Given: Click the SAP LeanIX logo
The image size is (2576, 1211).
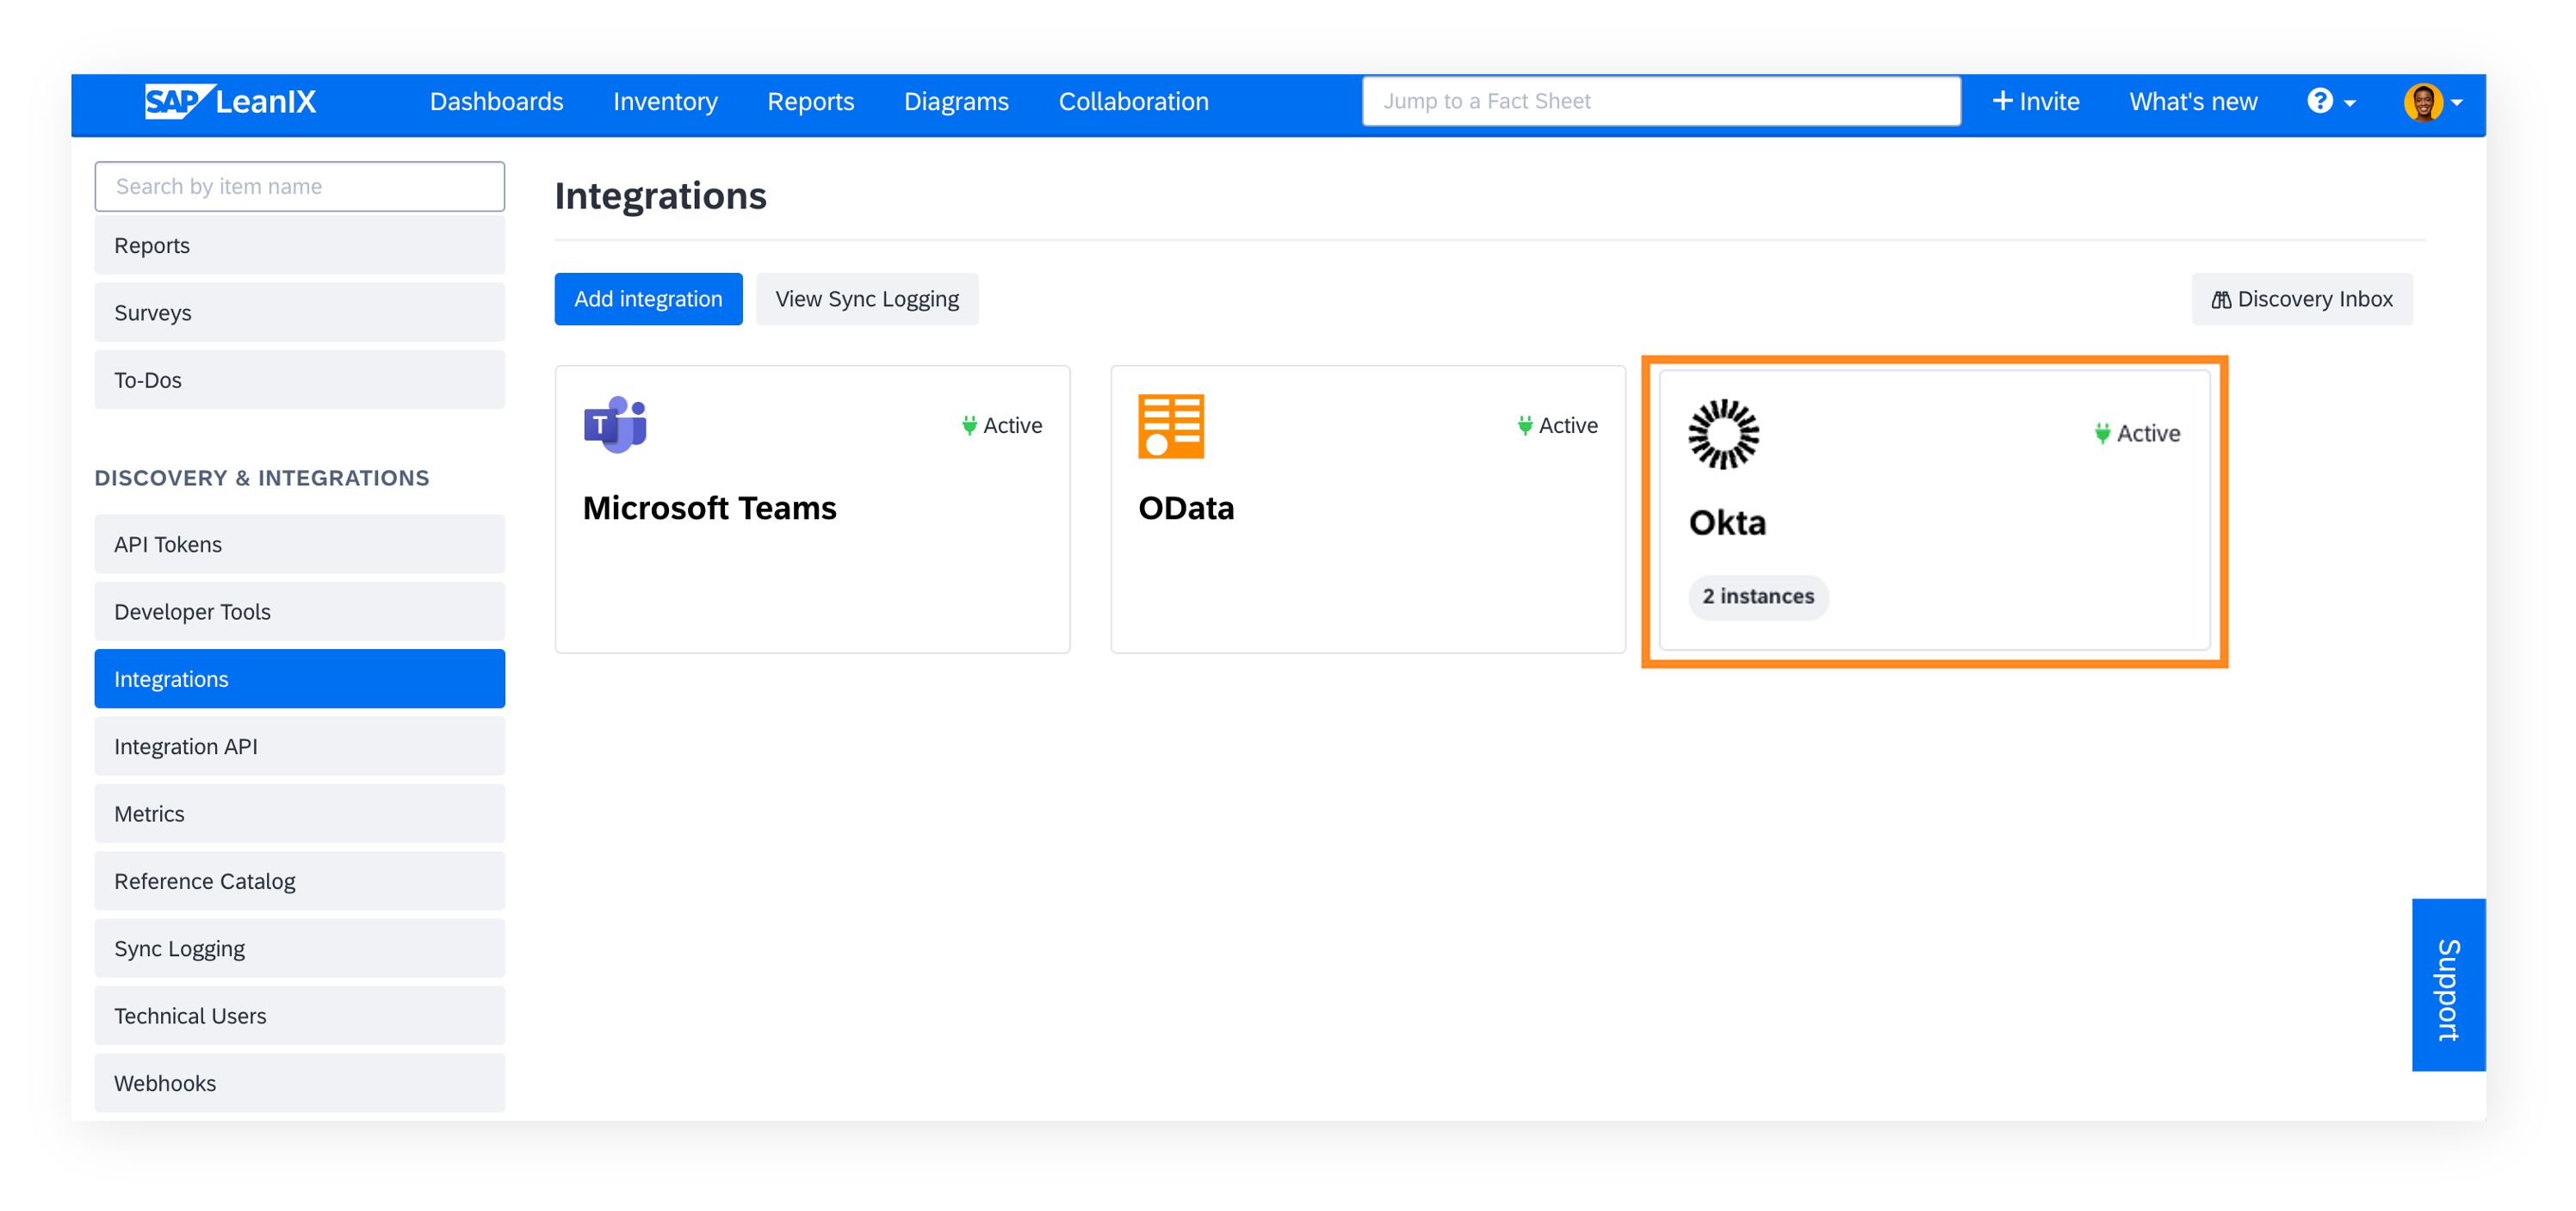Looking at the screenshot, I should (231, 101).
